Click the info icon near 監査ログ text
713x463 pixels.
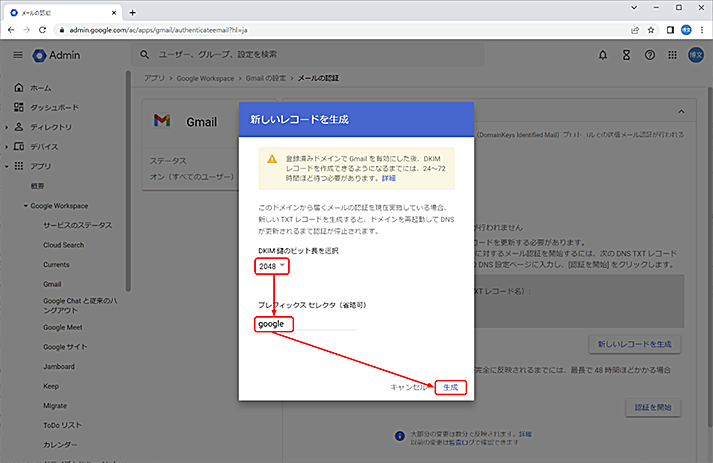pyautogui.click(x=400, y=436)
